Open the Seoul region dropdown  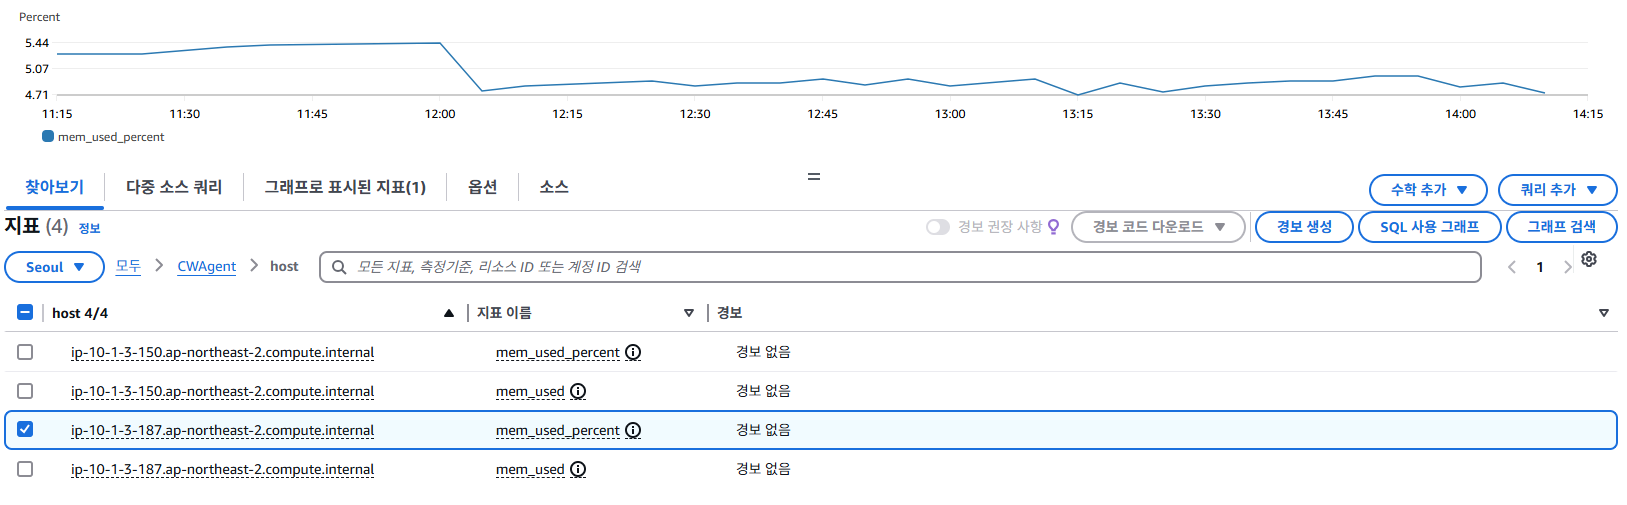pos(55,267)
